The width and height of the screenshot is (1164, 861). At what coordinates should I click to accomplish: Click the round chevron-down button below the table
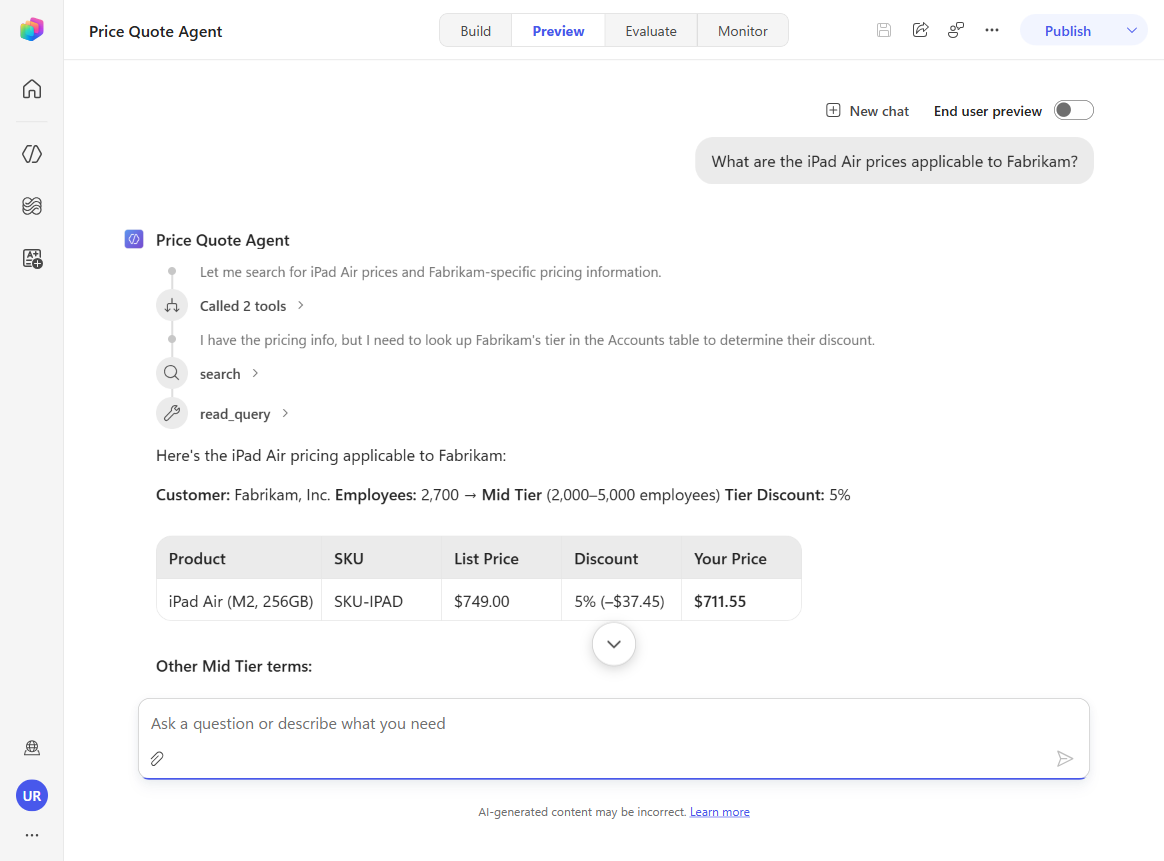[614, 644]
